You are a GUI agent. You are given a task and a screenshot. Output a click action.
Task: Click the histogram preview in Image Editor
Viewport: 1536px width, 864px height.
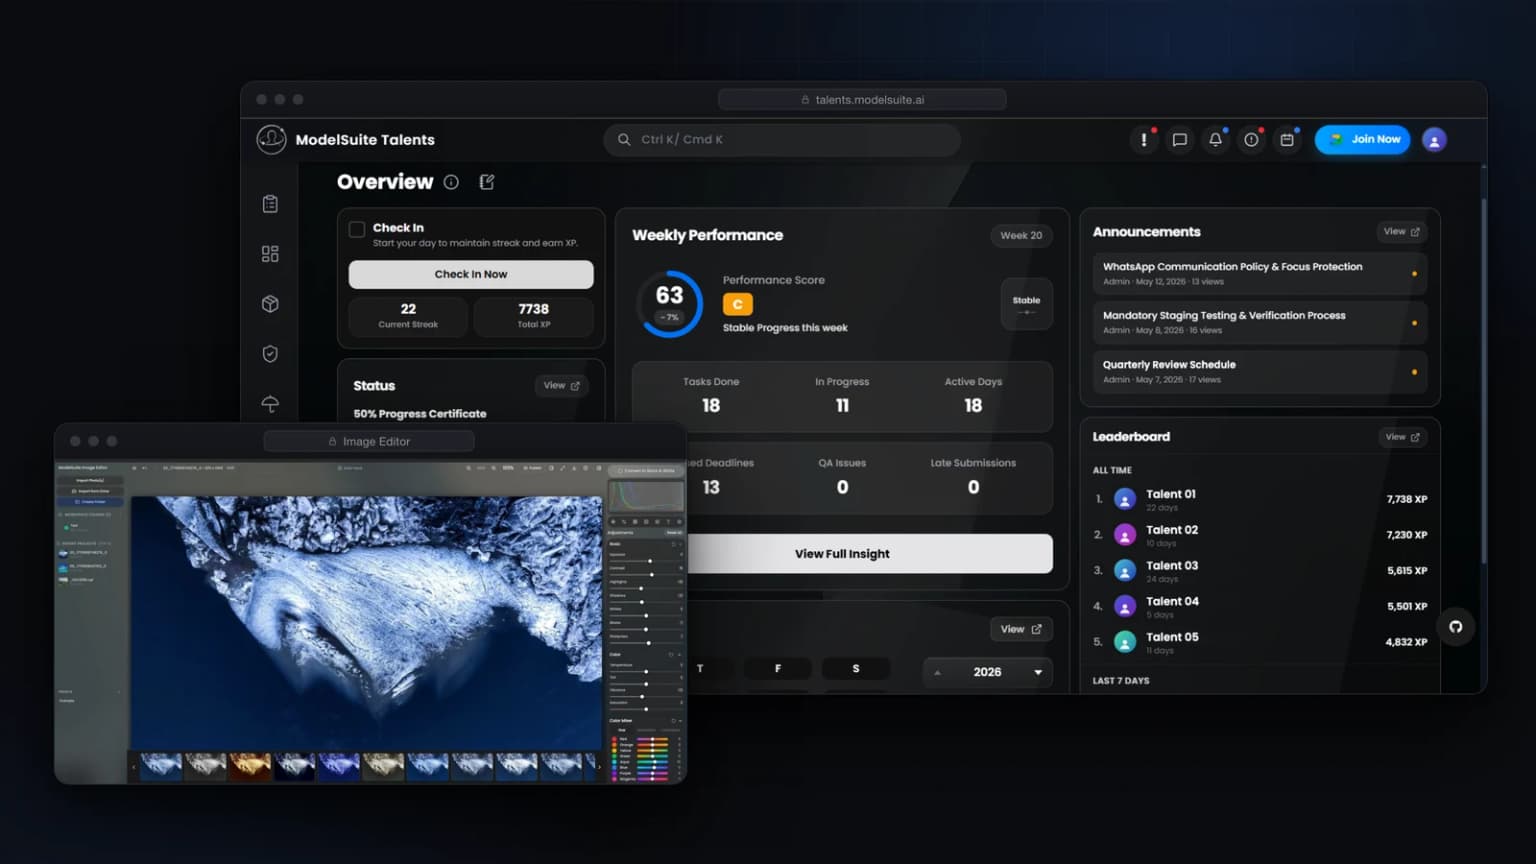coord(646,496)
